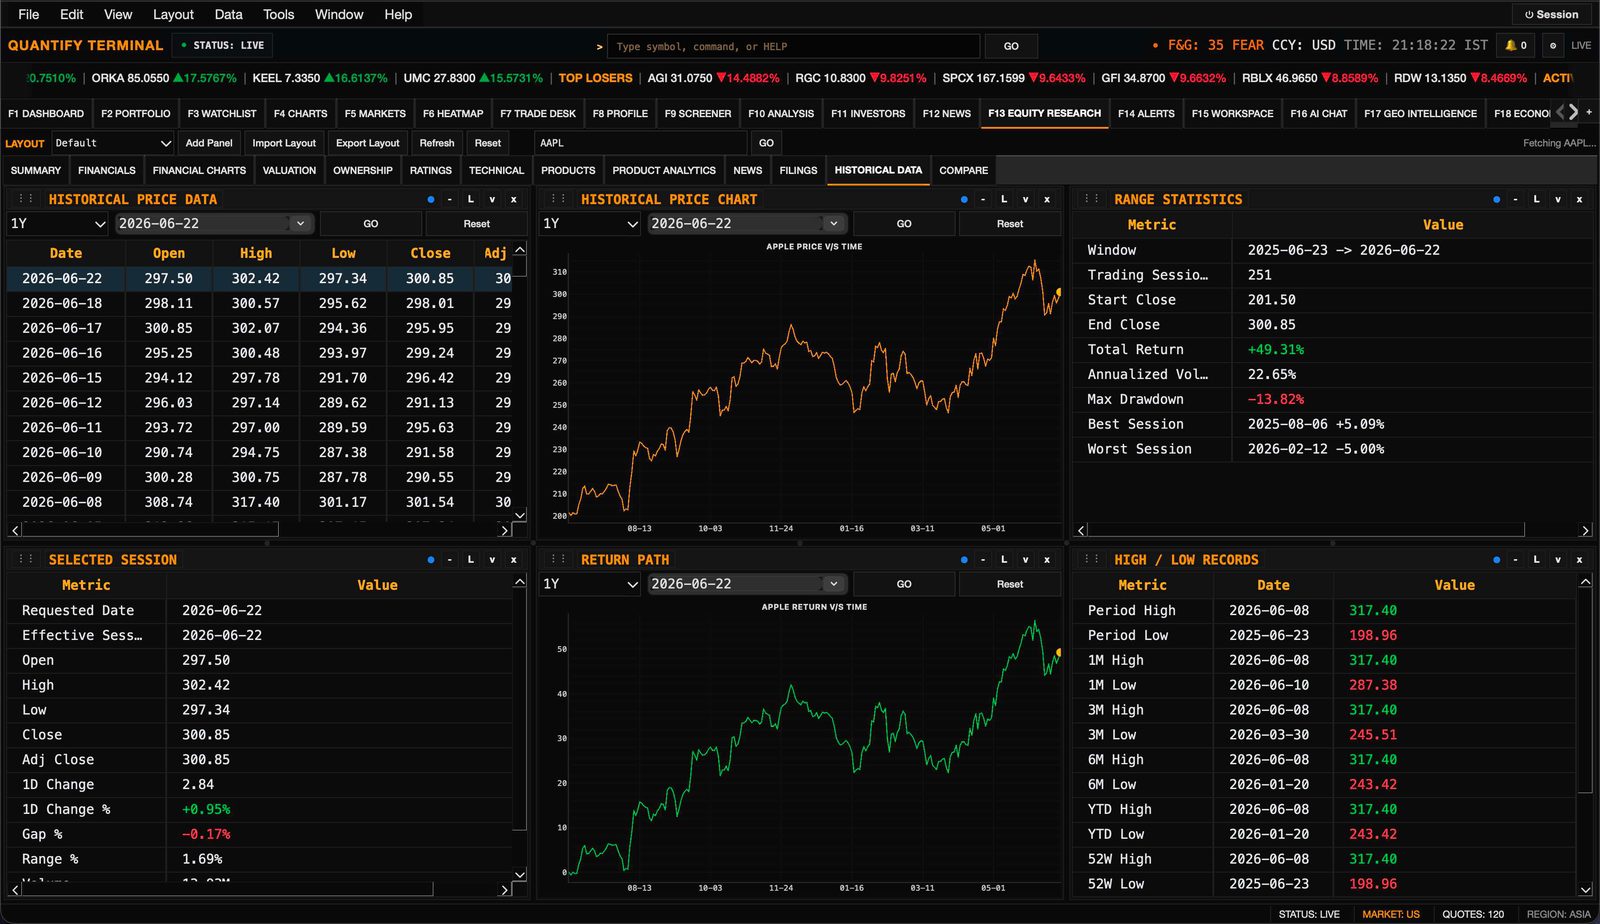Image resolution: width=1600 pixels, height=924 pixels.
Task: Click the High / Low Records vertical scrollbar
Action: click(1585, 690)
